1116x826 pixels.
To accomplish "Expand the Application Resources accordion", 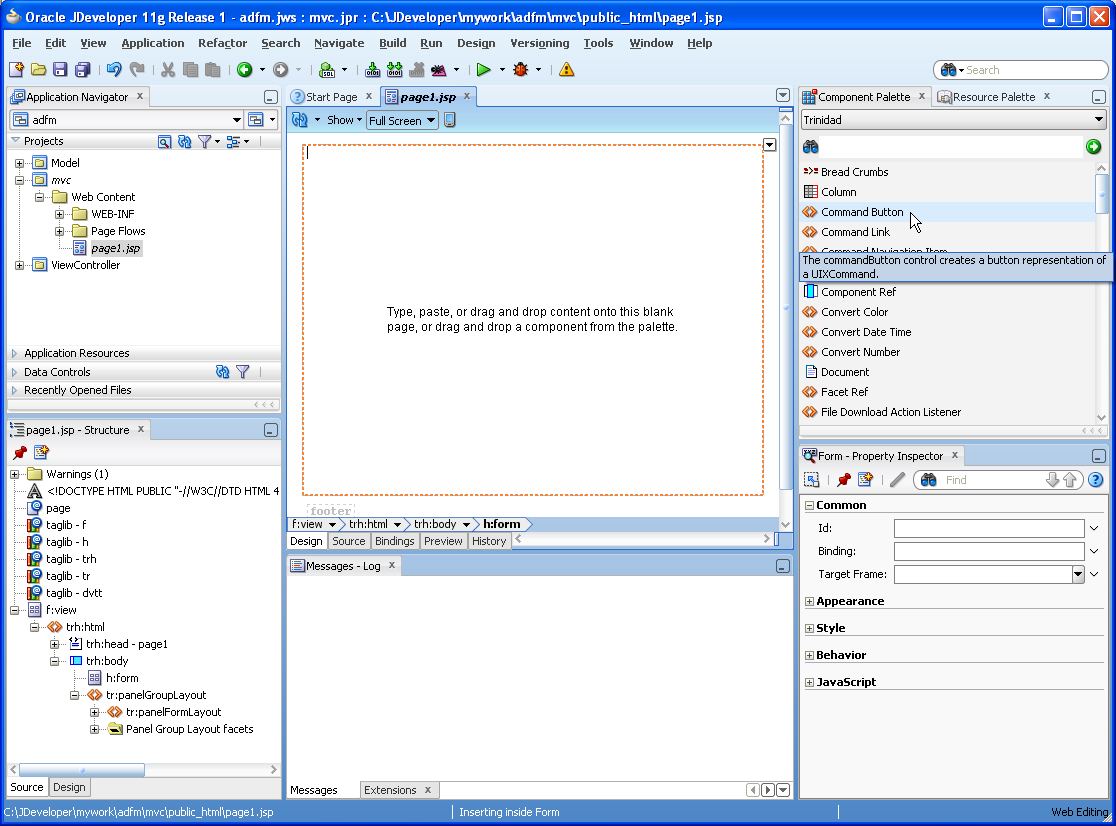I will pos(14,353).
